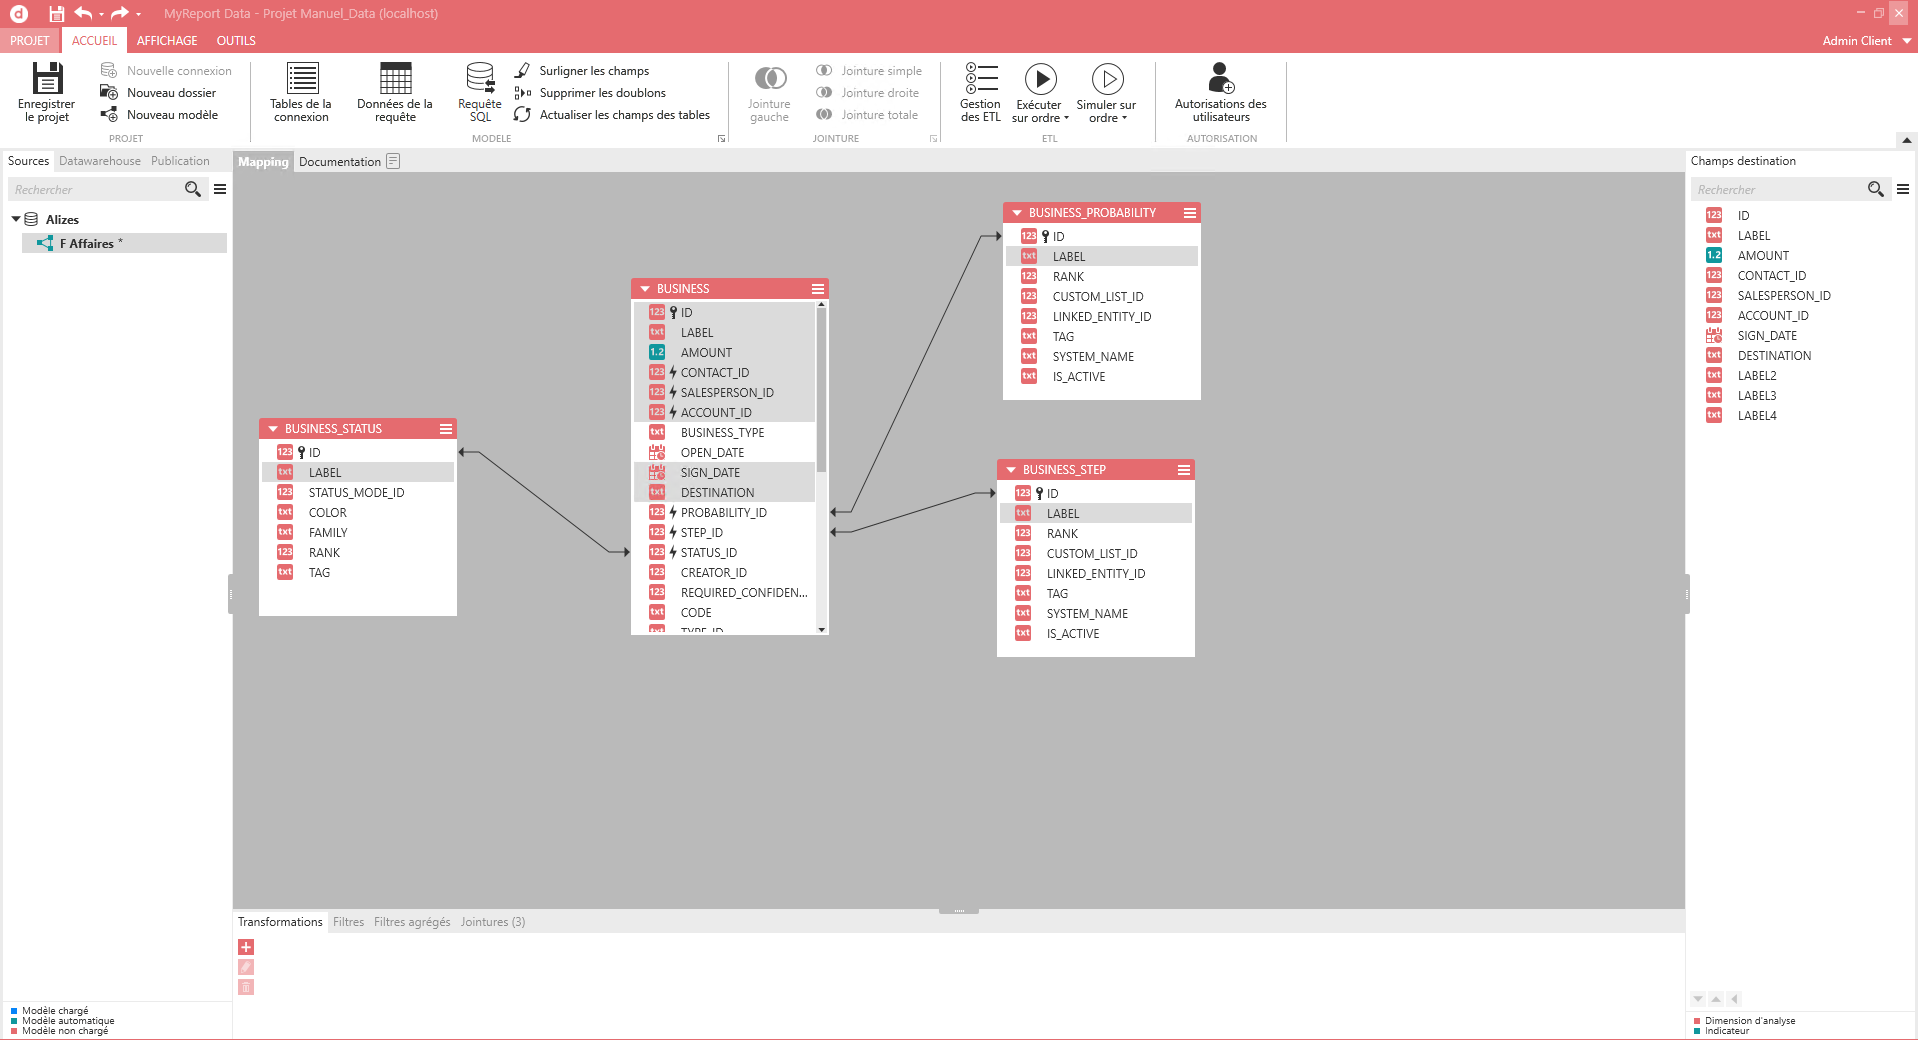The width and height of the screenshot is (1918, 1040).
Task: Add a new transformation with plus icon
Action: [246, 947]
